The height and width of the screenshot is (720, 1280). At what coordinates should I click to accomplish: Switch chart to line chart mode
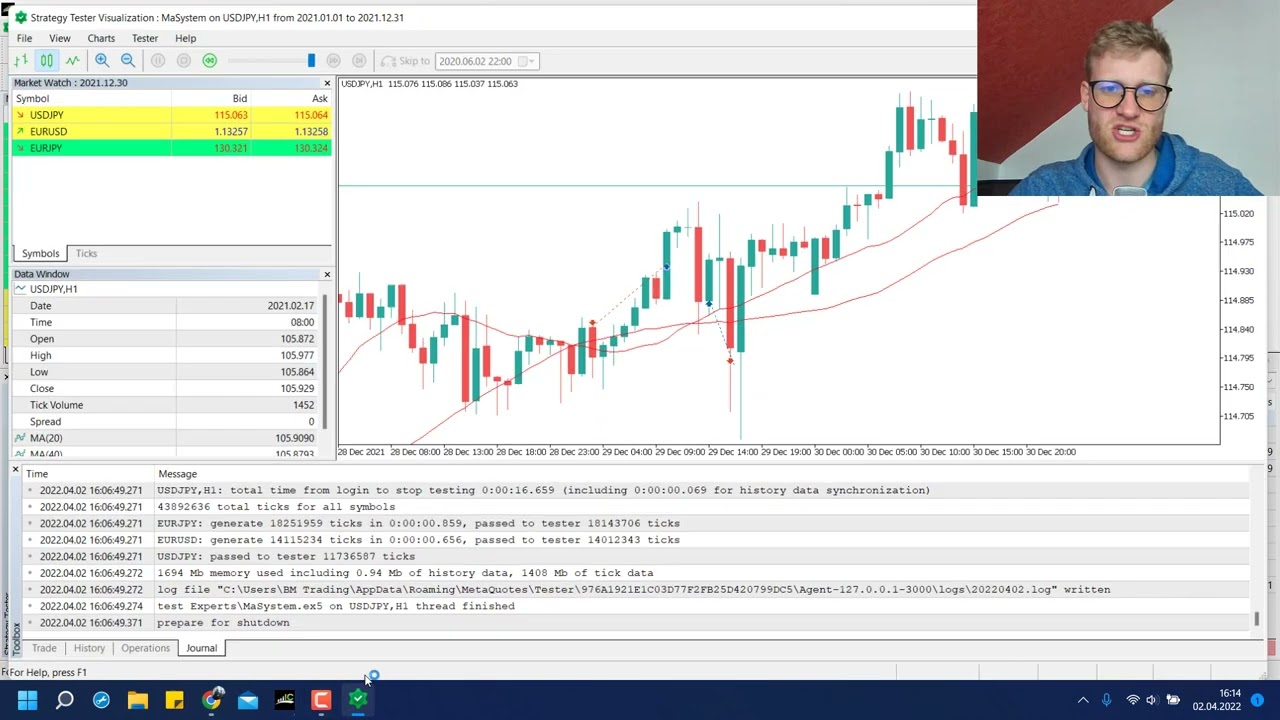pyautogui.click(x=72, y=61)
